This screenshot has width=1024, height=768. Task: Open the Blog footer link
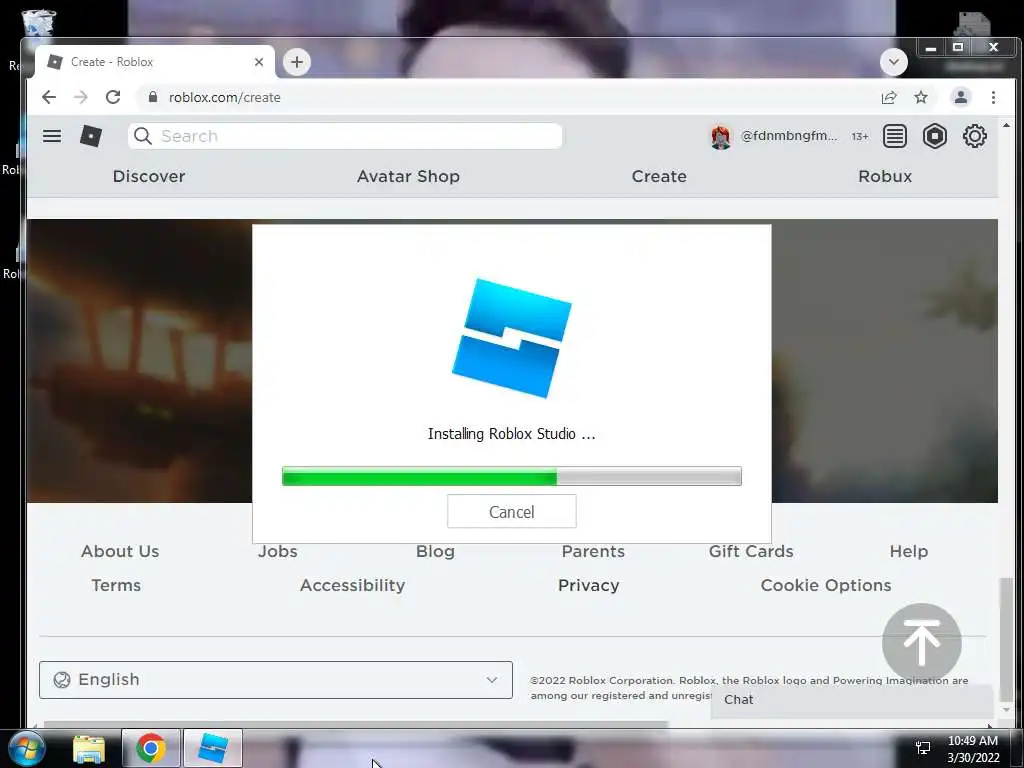coord(435,551)
